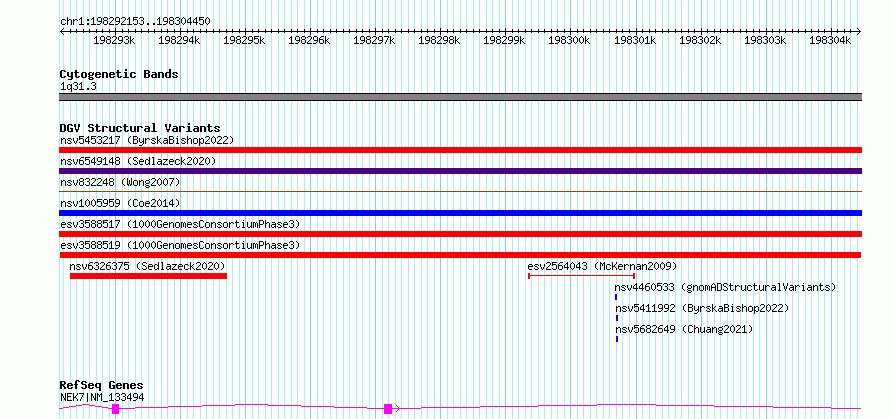Select the first NEK7 magenta exon box
890x419 pixels.
[x=116, y=409]
